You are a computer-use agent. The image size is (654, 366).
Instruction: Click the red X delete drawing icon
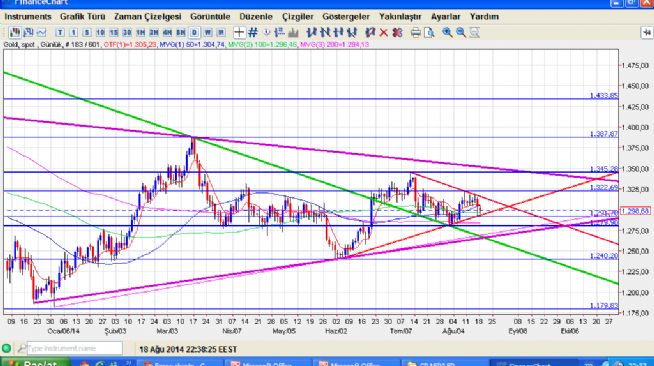click(x=383, y=32)
